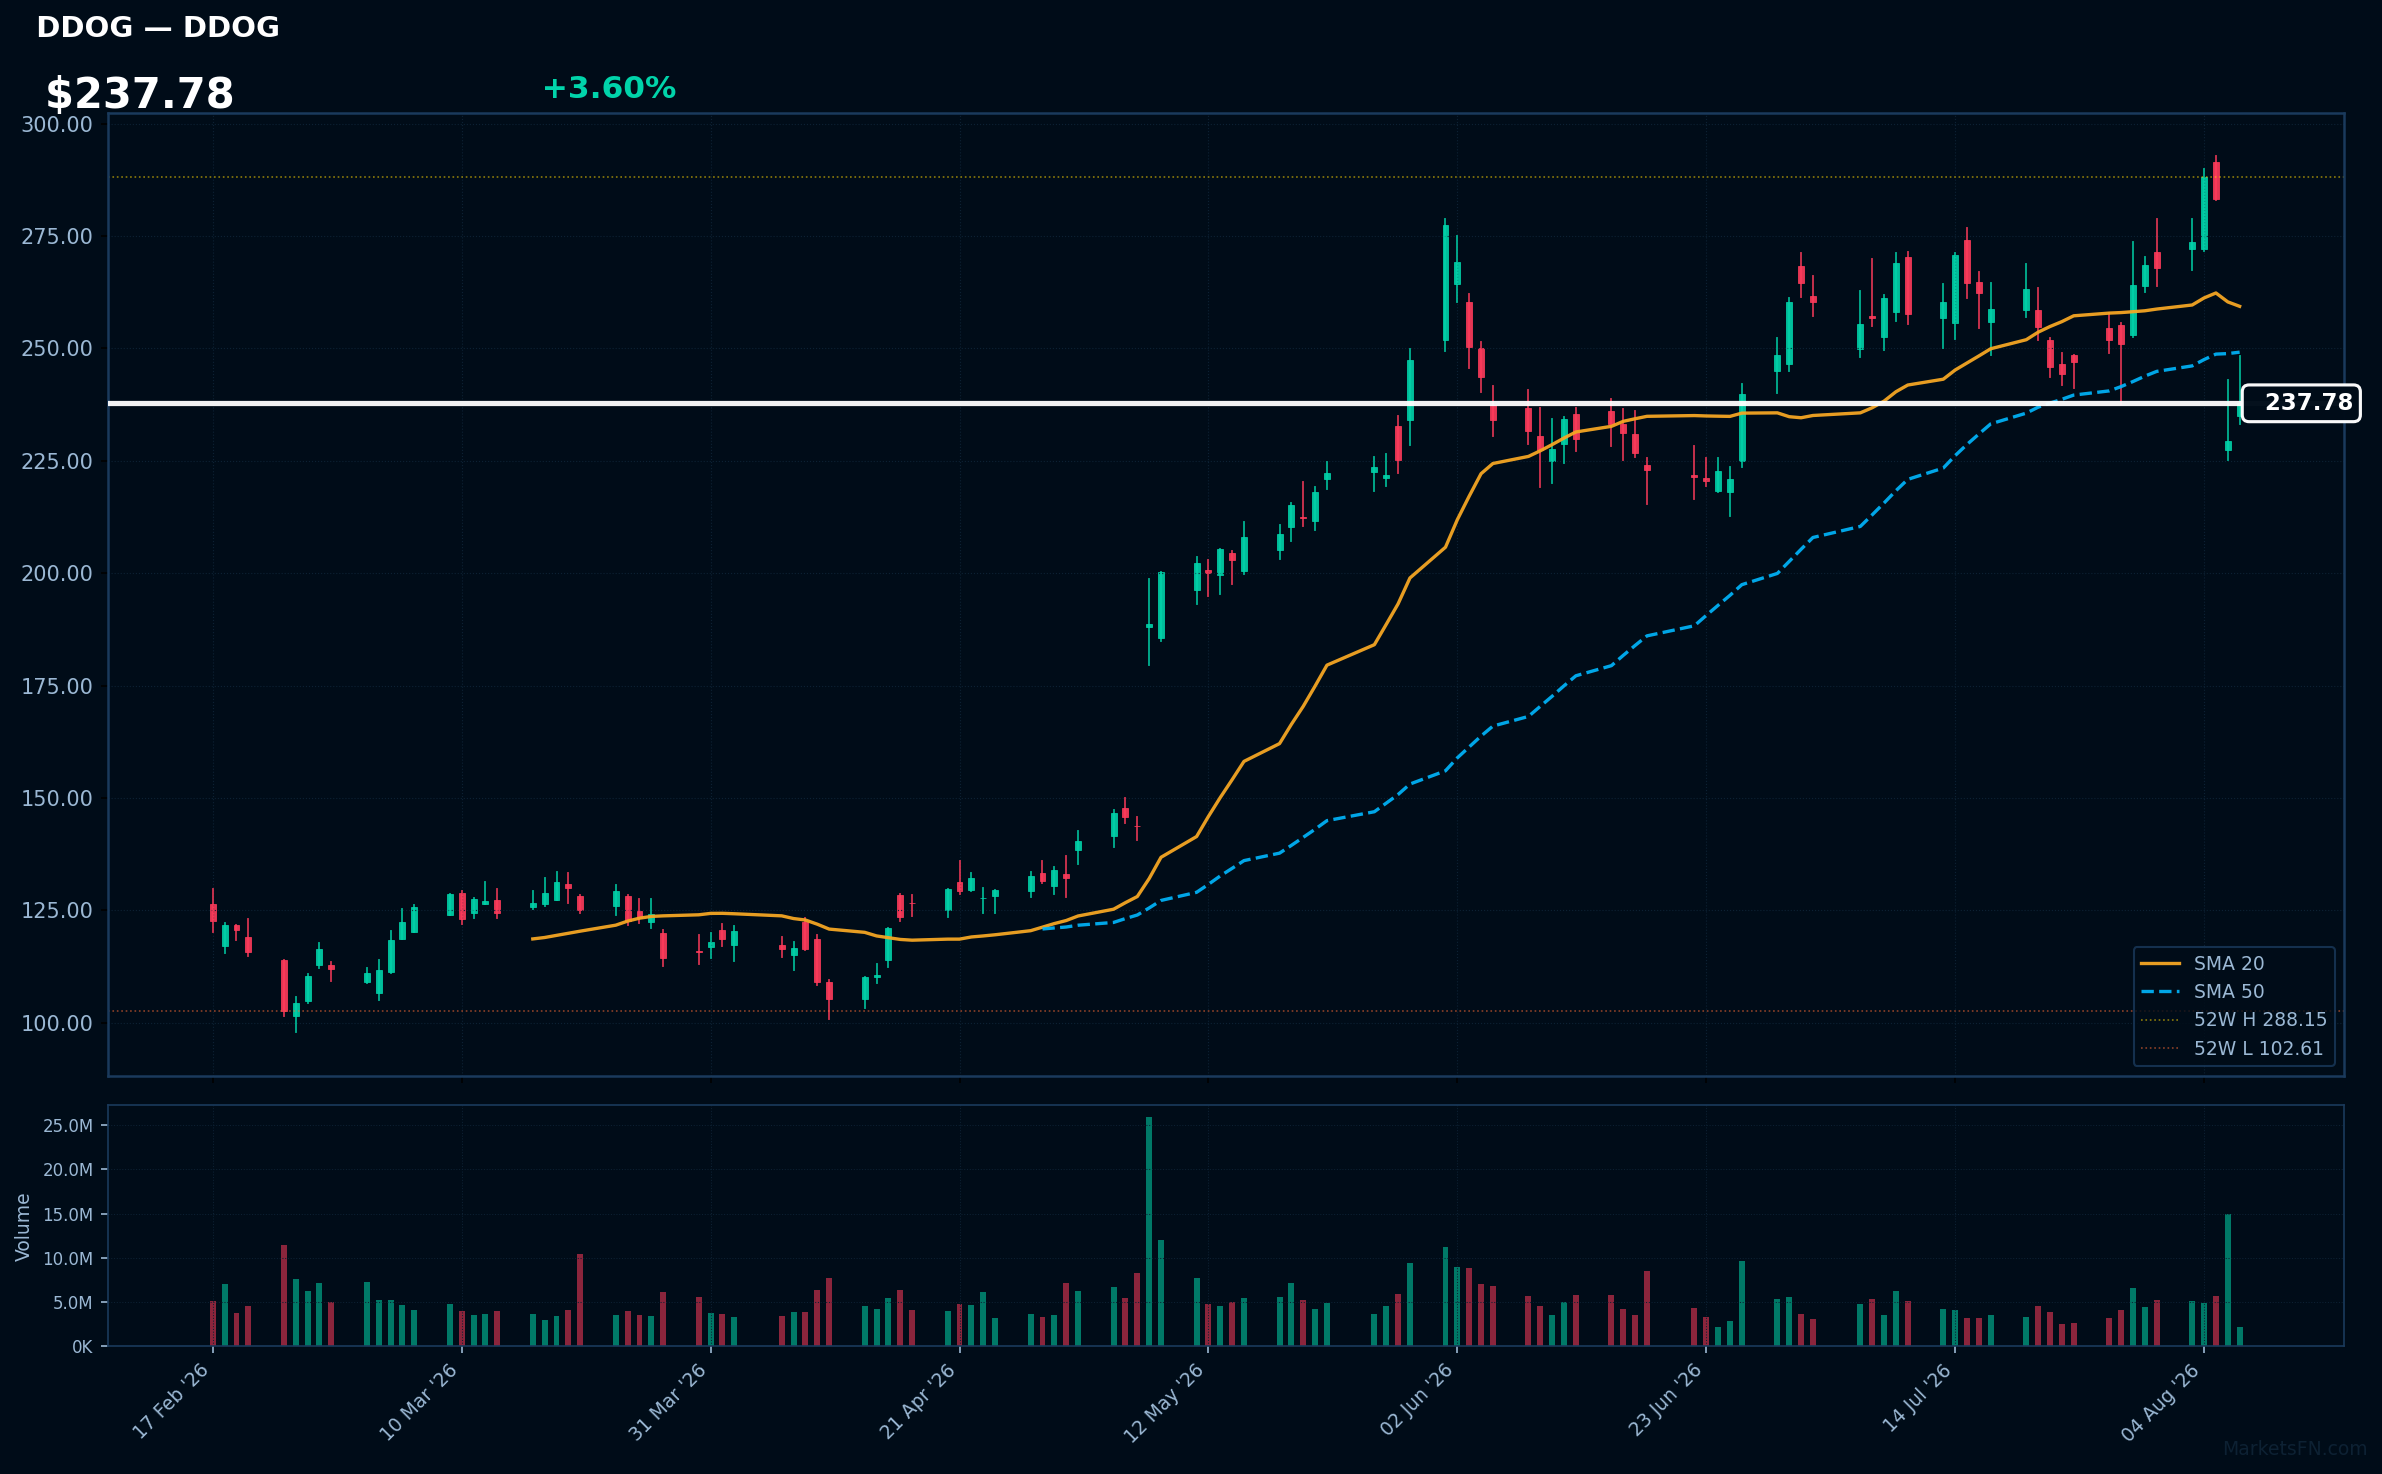Image resolution: width=2382 pixels, height=1474 pixels.
Task: Click the "14 Jul '26" date label
Action: pyautogui.click(x=1917, y=1398)
